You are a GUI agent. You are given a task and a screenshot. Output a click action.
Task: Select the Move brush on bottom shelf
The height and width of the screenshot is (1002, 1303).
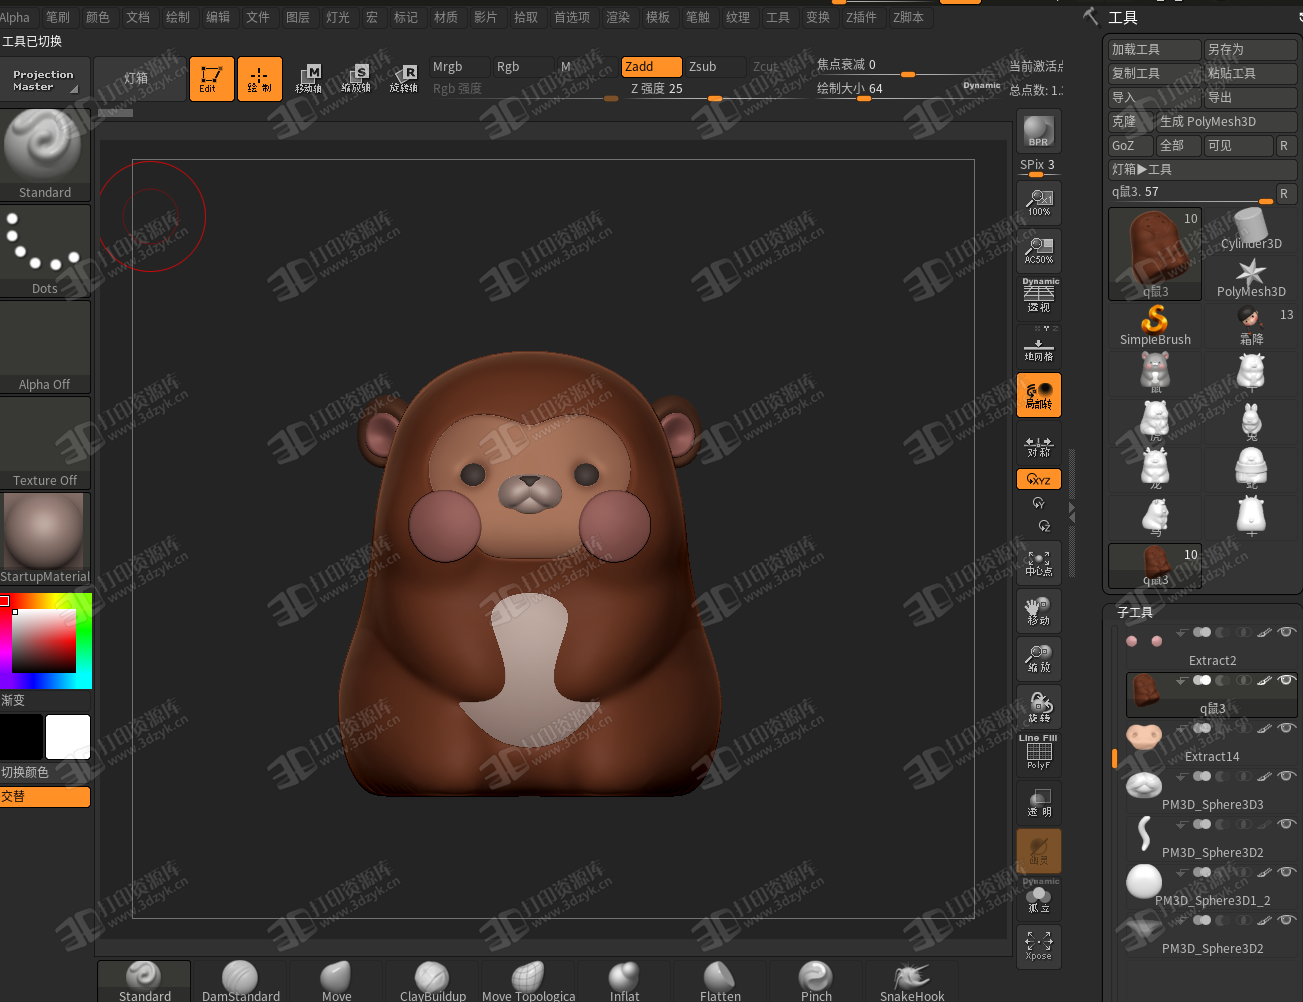[336, 981]
